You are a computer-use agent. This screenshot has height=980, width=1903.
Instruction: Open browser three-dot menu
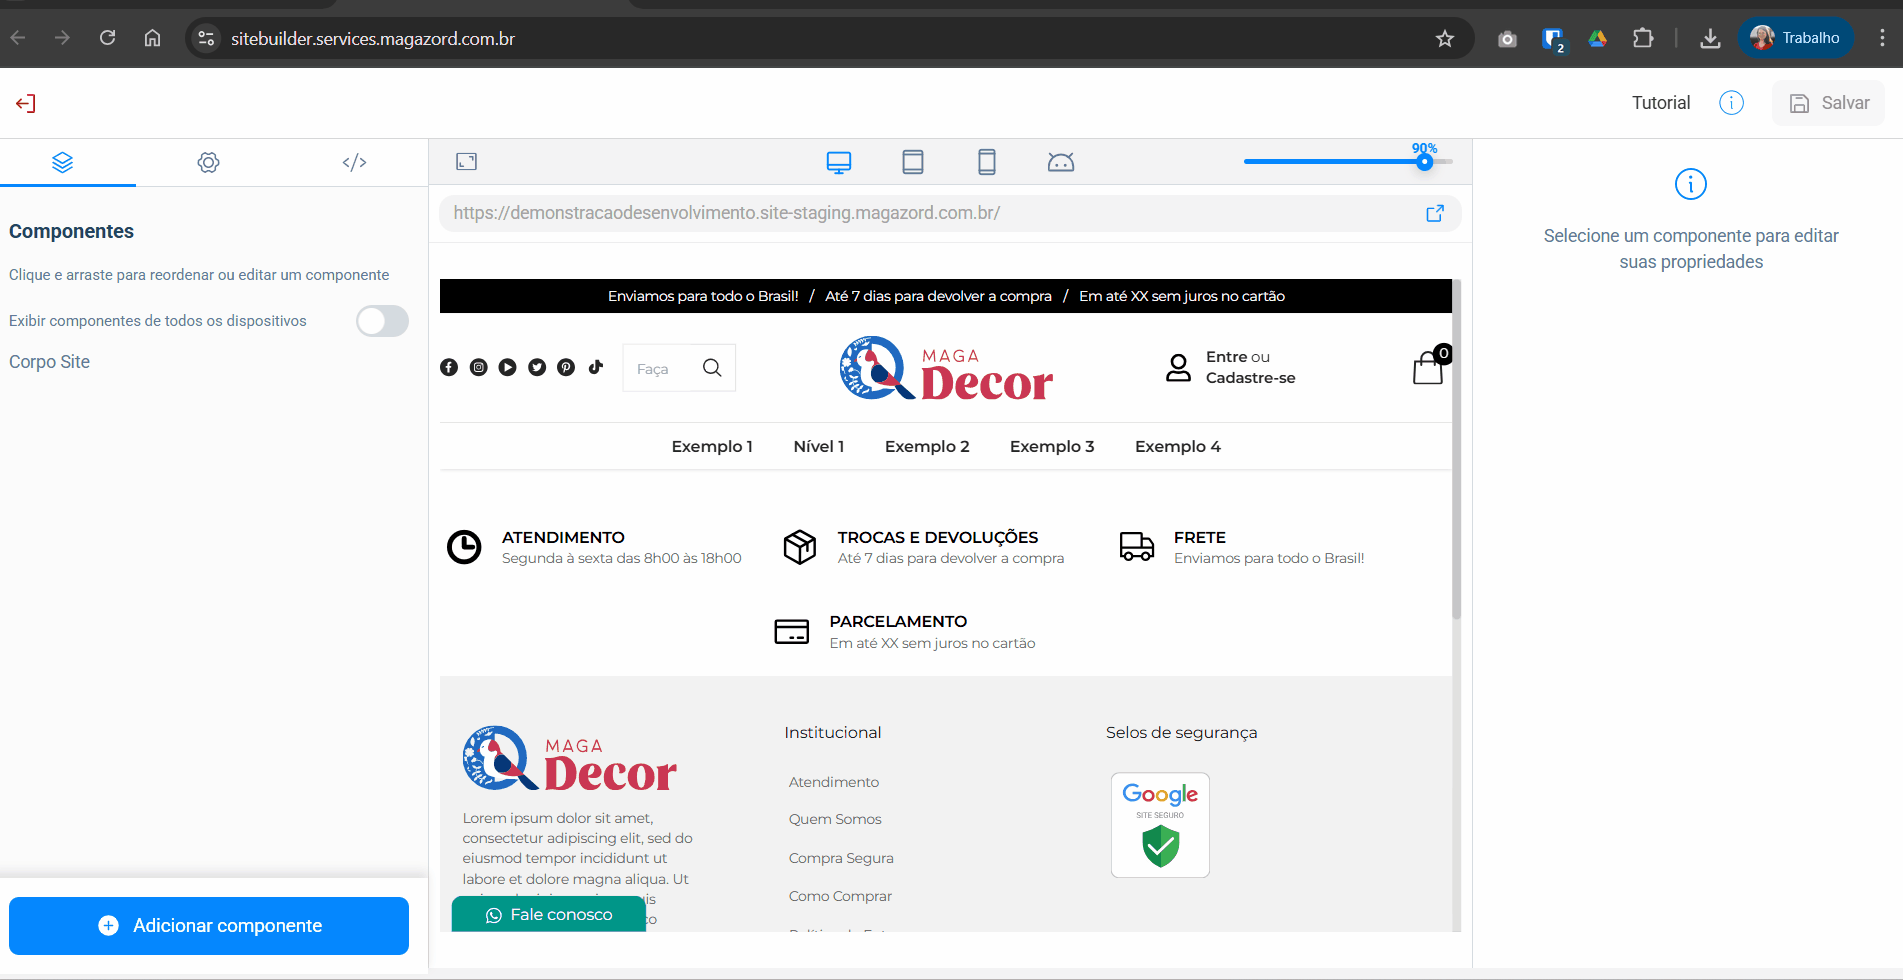[1882, 38]
